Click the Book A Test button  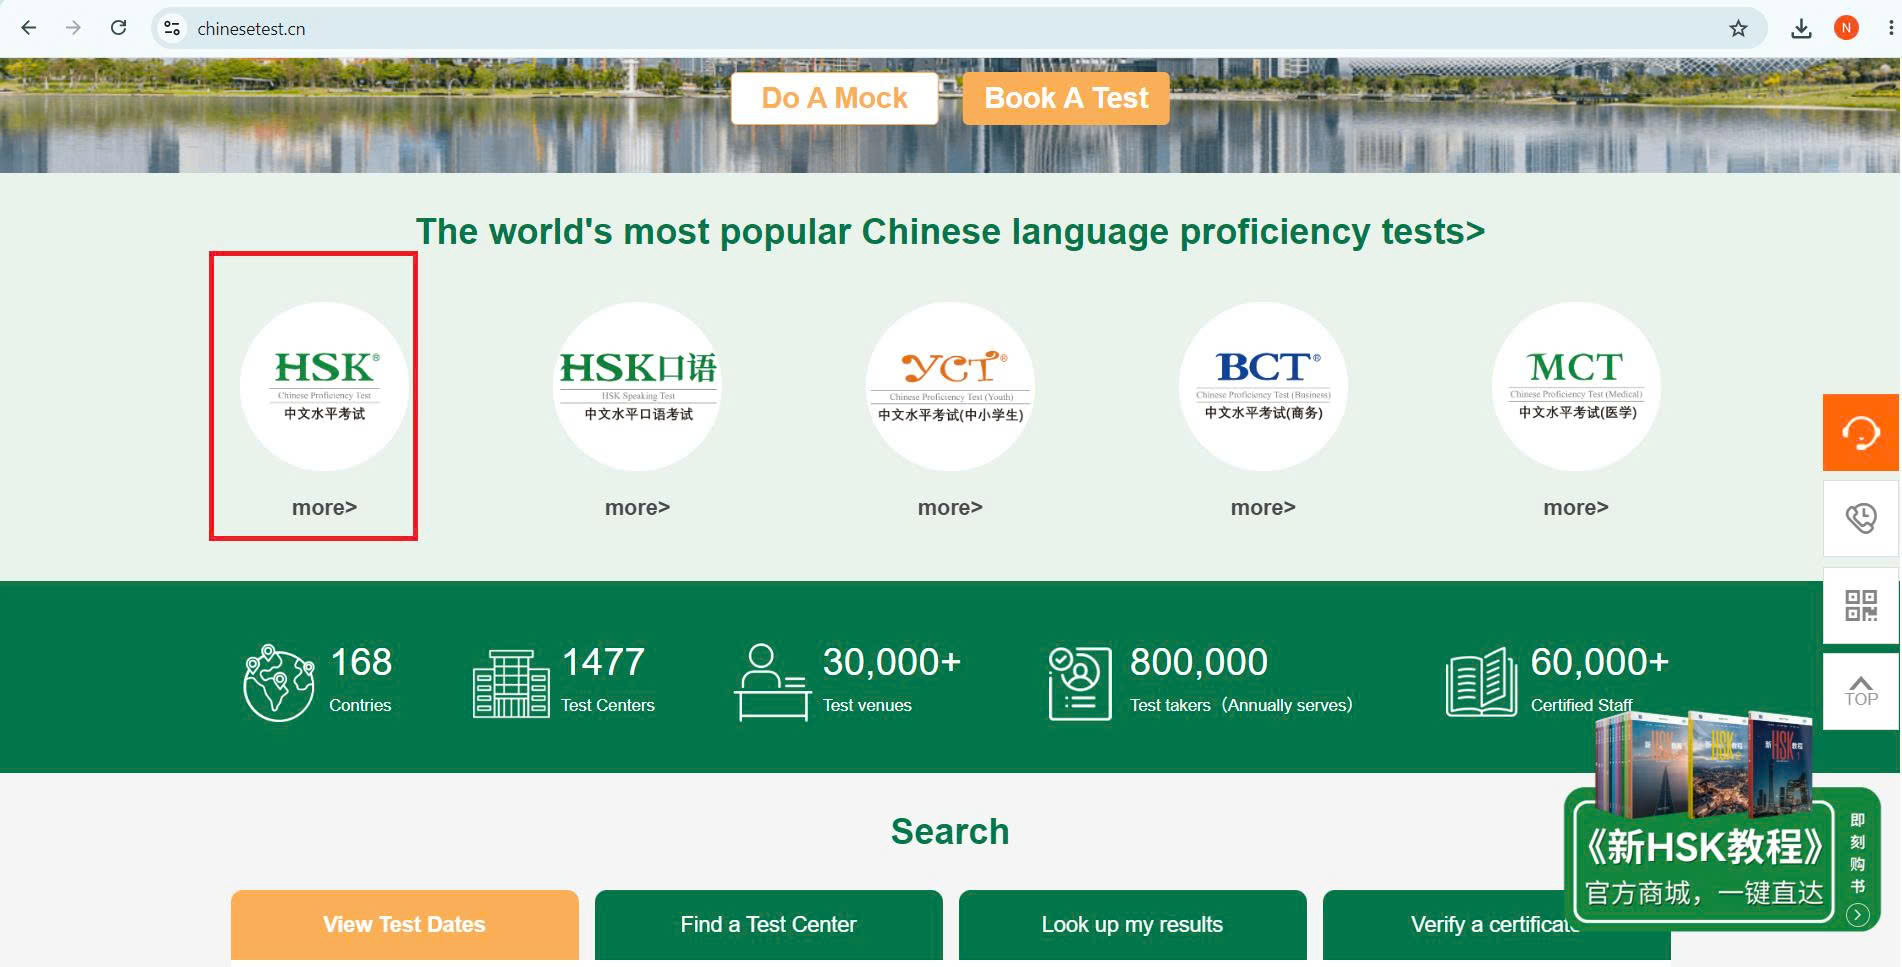pos(1066,98)
